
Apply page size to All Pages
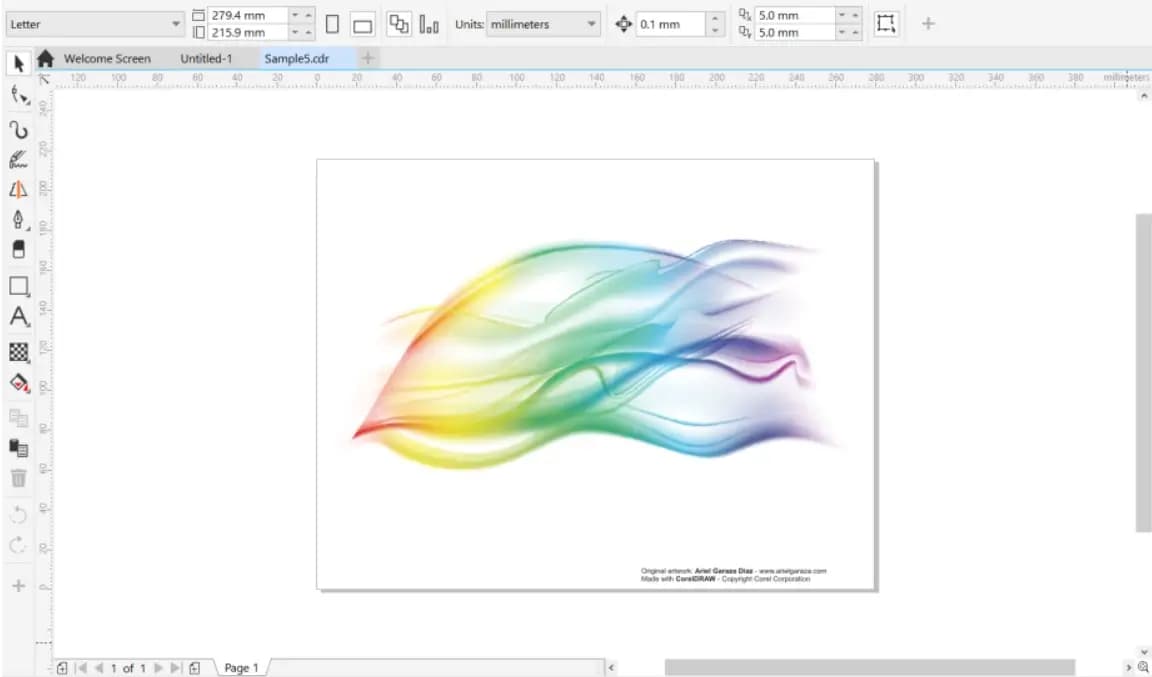coord(399,24)
